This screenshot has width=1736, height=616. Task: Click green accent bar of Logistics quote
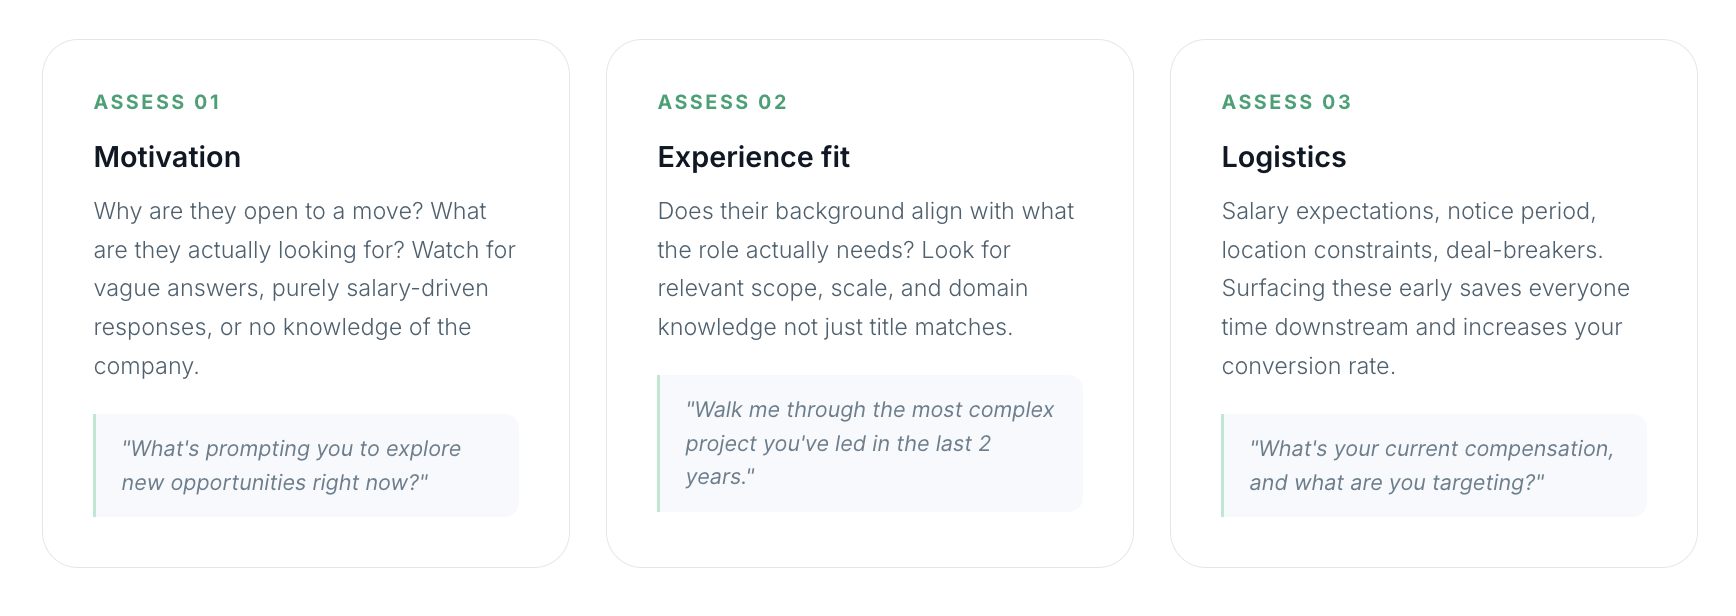pyautogui.click(x=1223, y=466)
